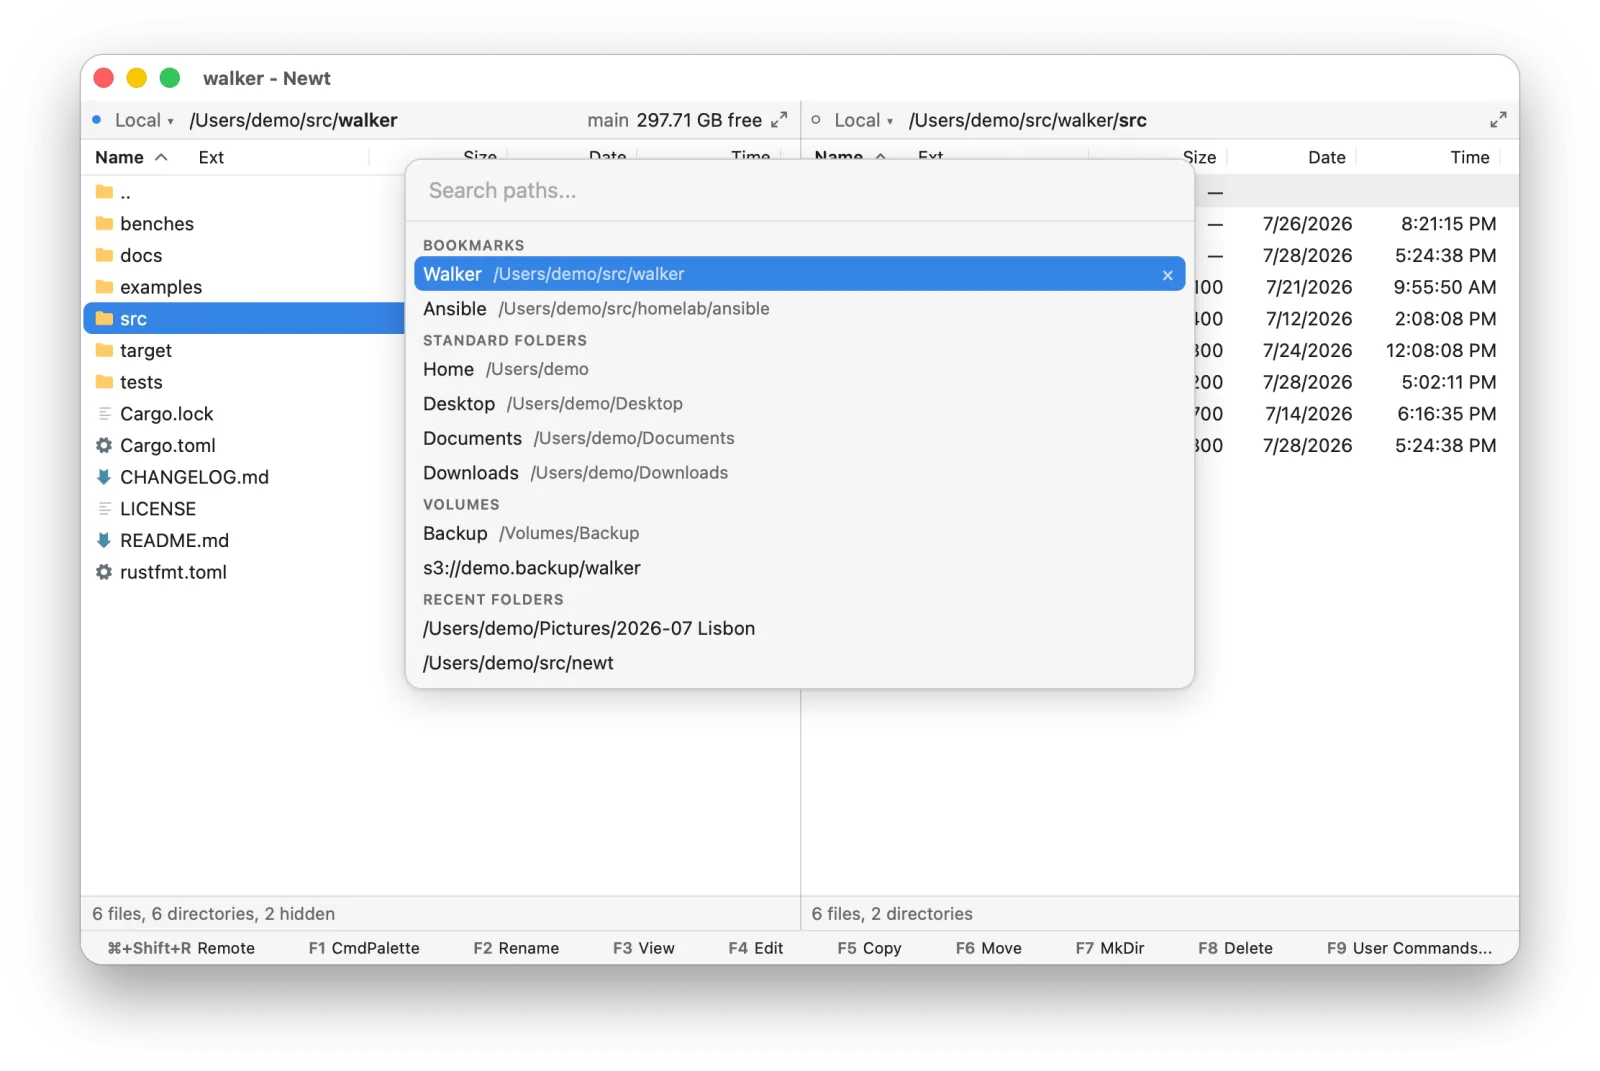Click the right pane expand arrows icon
The height and width of the screenshot is (1071, 1600).
click(x=1498, y=120)
